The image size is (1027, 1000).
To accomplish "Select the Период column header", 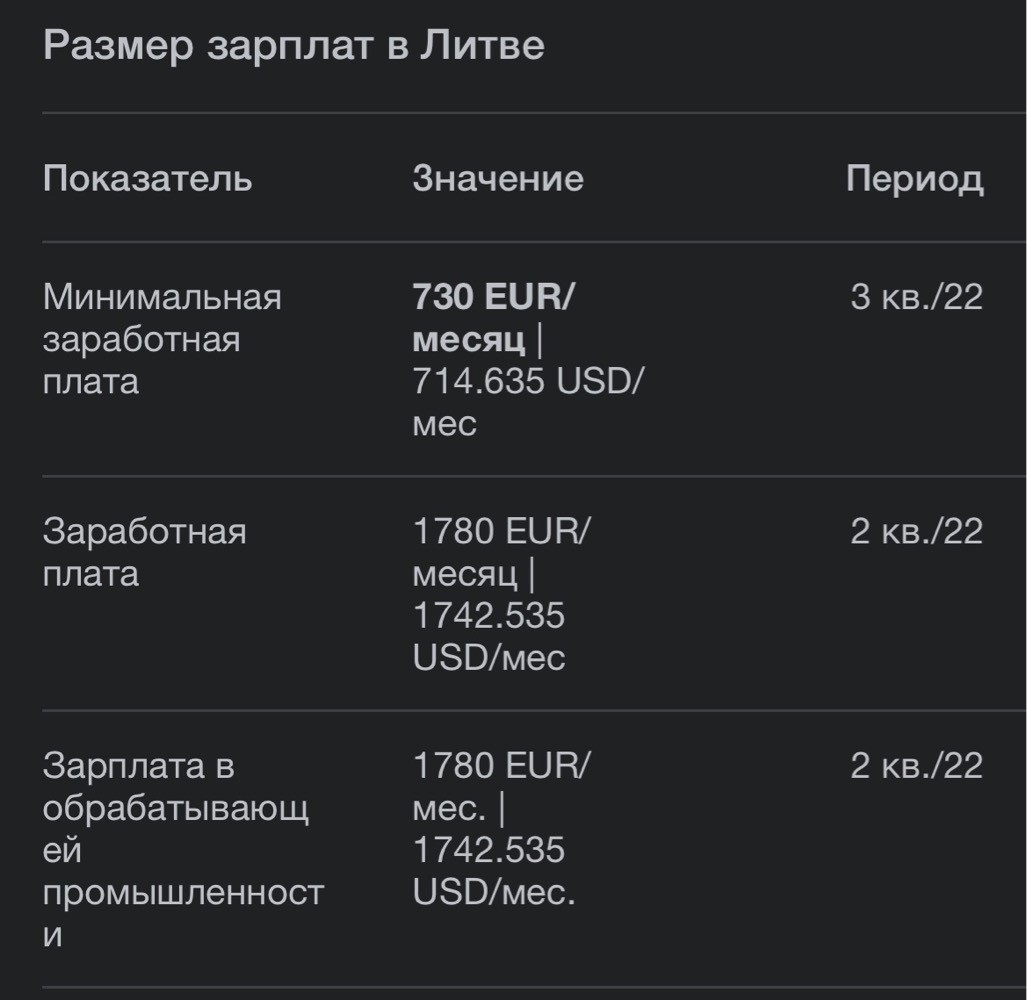I will (x=914, y=179).
